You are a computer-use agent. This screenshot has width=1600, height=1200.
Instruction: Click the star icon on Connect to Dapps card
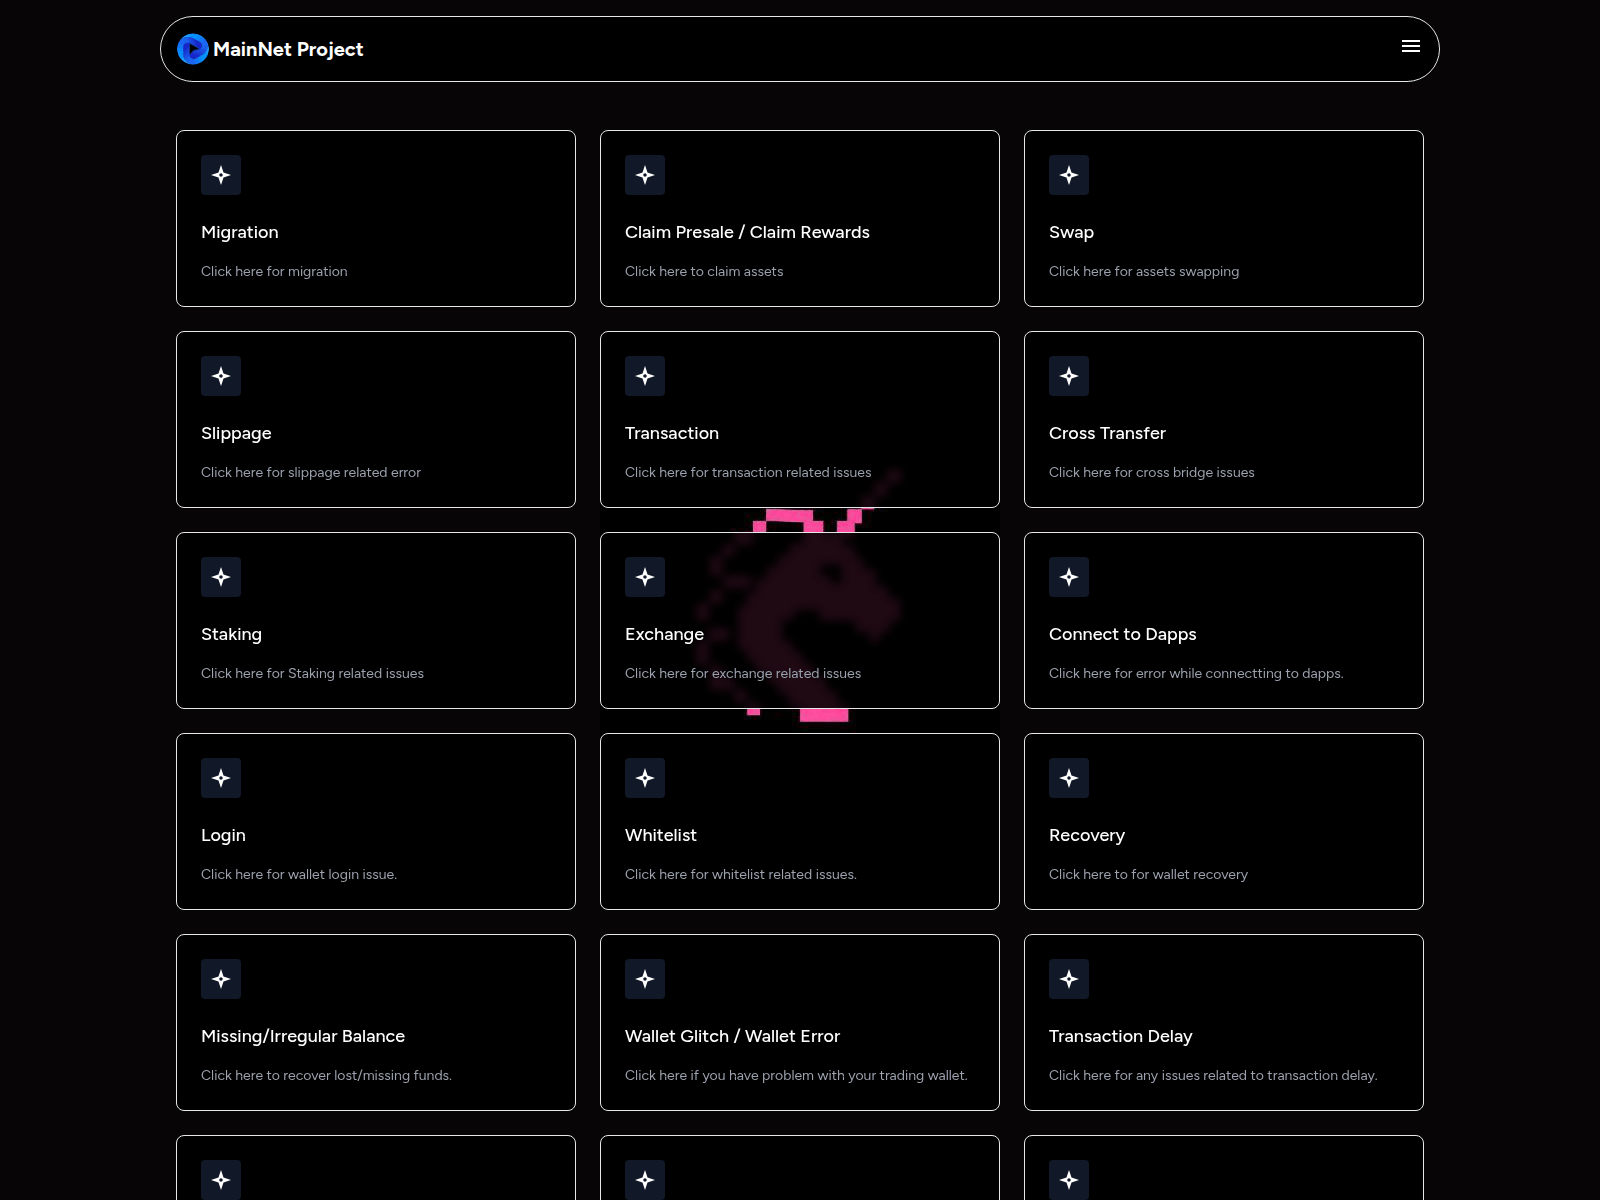pos(1069,577)
